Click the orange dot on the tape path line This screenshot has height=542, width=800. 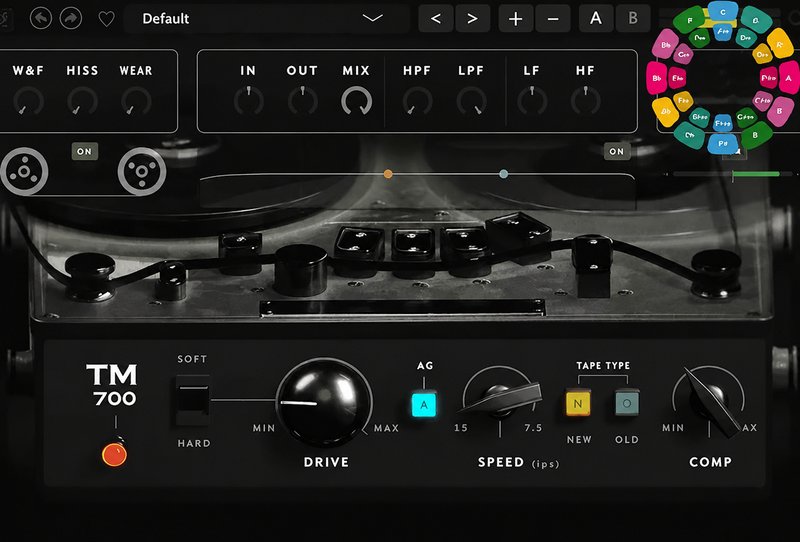point(388,174)
